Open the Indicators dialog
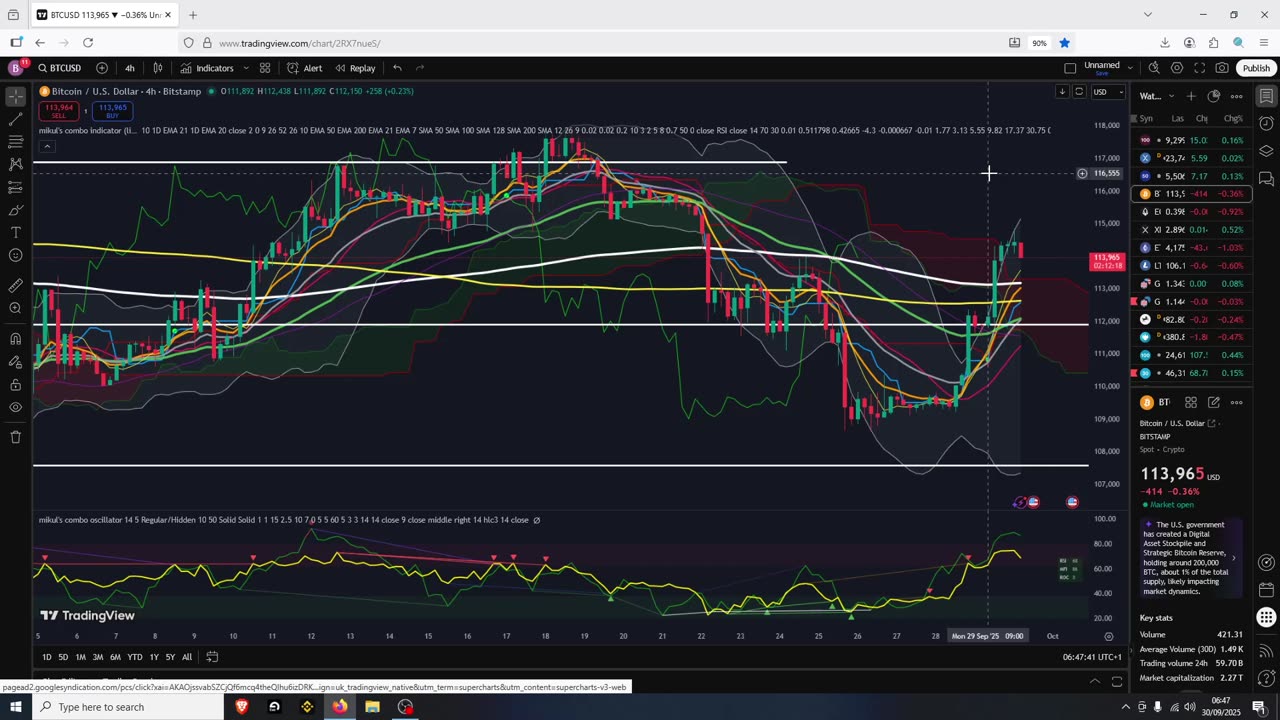The image size is (1280, 720). tap(207, 68)
